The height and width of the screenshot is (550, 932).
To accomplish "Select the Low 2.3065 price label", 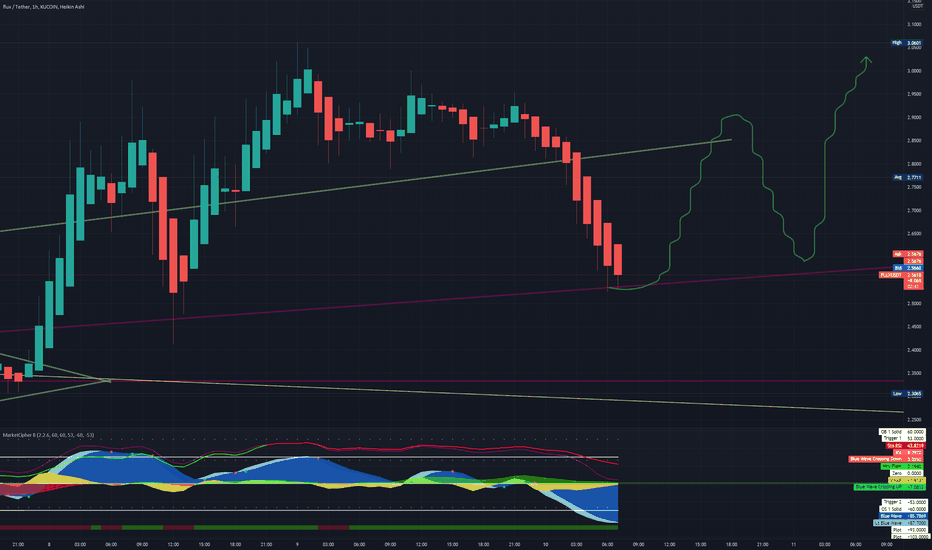I will [x=907, y=394].
